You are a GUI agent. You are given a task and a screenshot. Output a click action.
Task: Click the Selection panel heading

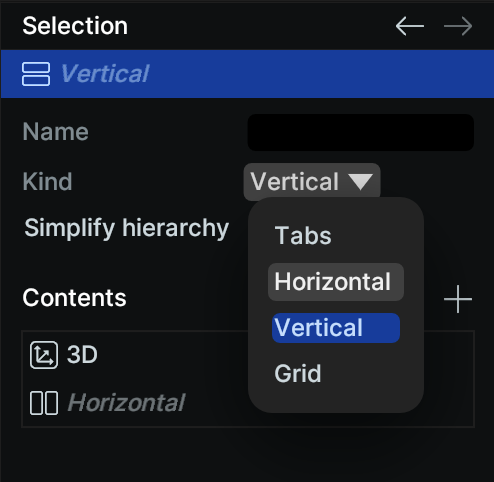pyautogui.click(x=75, y=26)
